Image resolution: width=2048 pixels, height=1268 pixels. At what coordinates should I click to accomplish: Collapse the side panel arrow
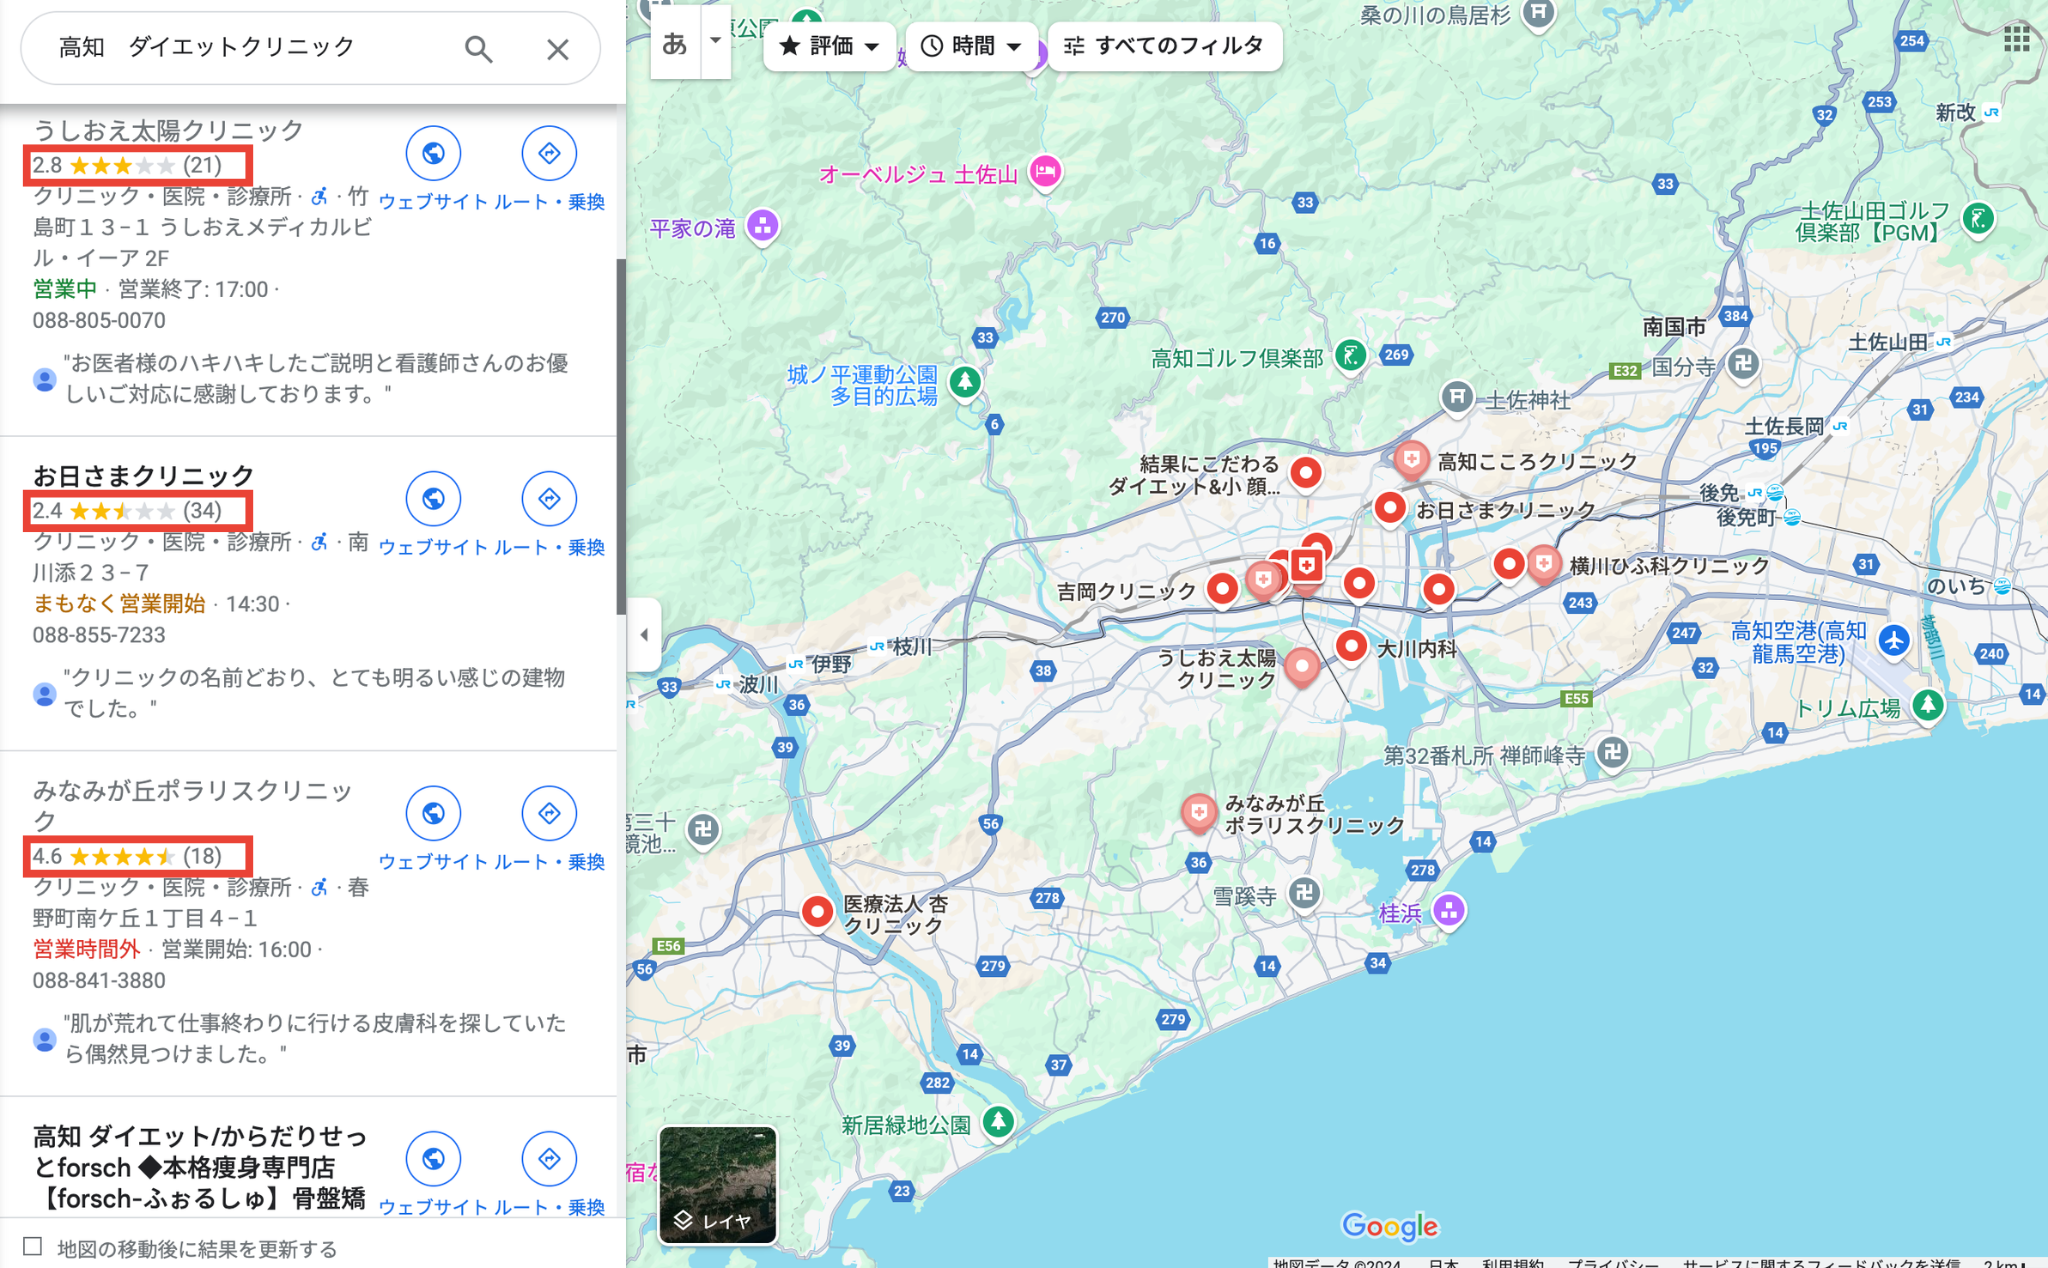tap(644, 634)
